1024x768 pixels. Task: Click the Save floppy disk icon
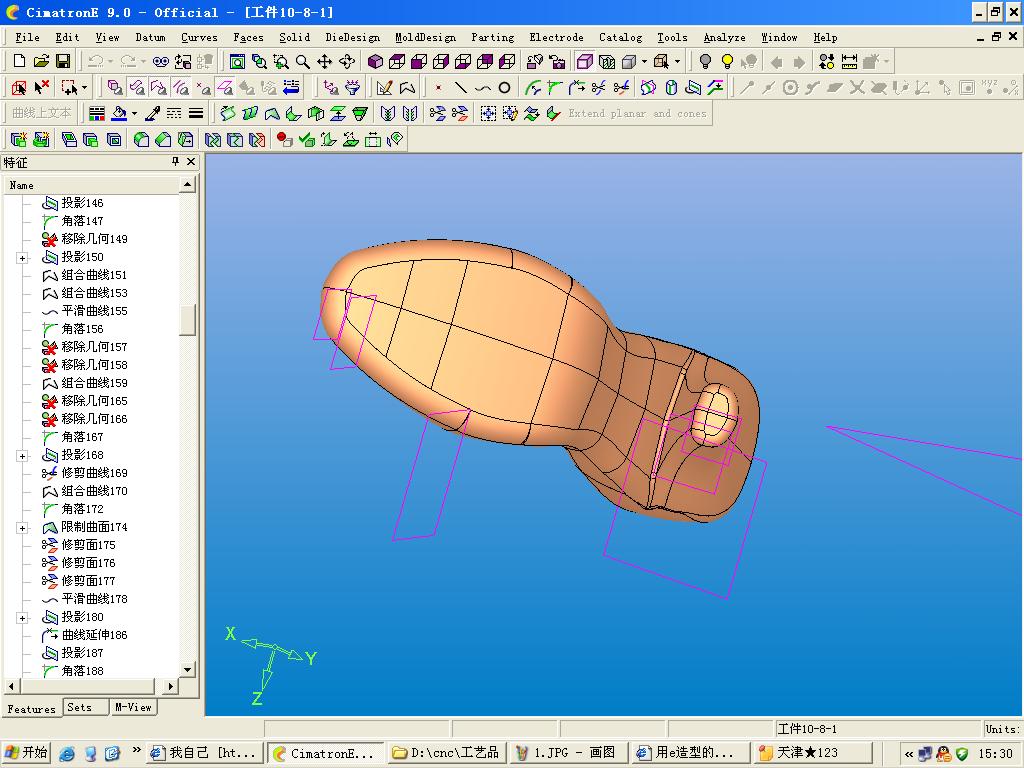(64, 62)
